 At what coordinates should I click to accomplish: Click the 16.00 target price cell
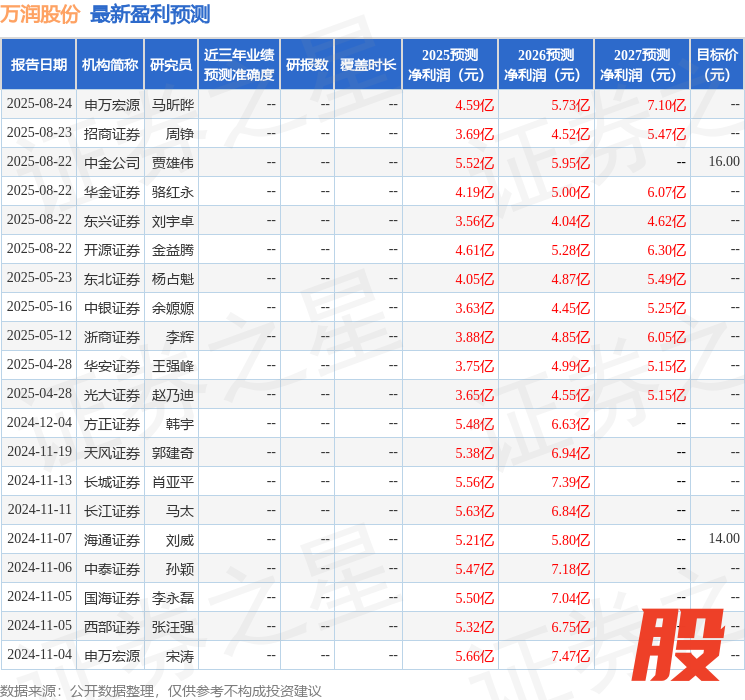723,162
